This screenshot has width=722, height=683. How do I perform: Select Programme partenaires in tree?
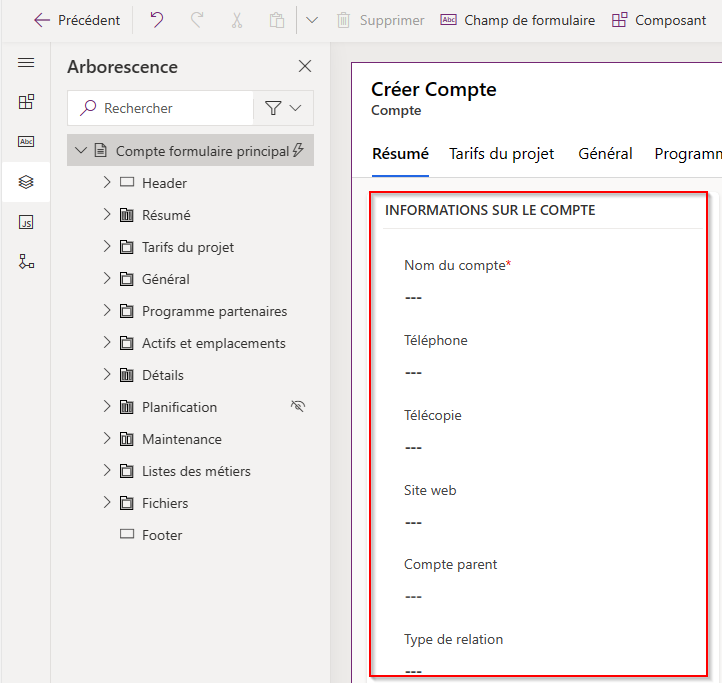(215, 311)
